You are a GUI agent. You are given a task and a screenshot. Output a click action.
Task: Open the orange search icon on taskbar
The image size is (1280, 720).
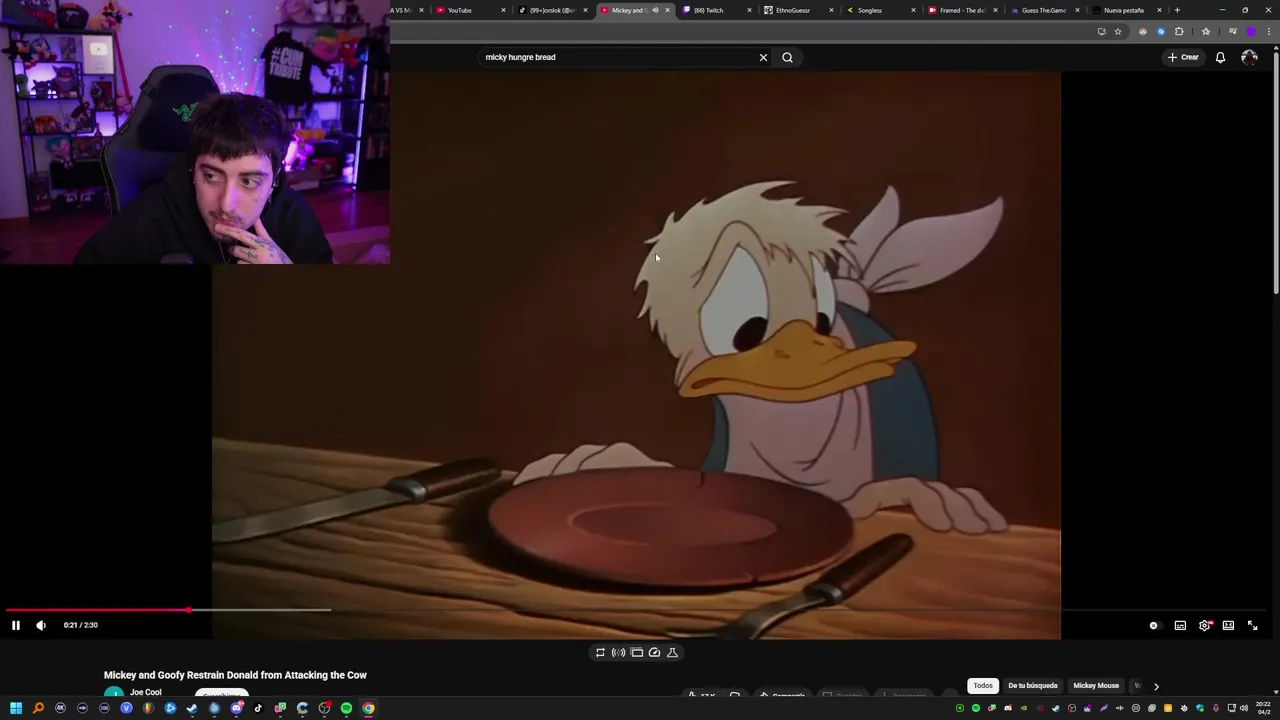pyautogui.click(x=38, y=708)
